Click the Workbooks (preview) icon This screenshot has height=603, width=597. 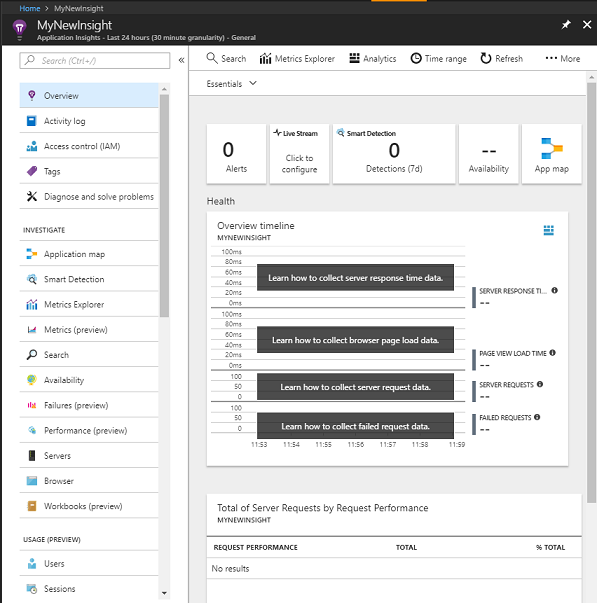pyautogui.click(x=32, y=506)
